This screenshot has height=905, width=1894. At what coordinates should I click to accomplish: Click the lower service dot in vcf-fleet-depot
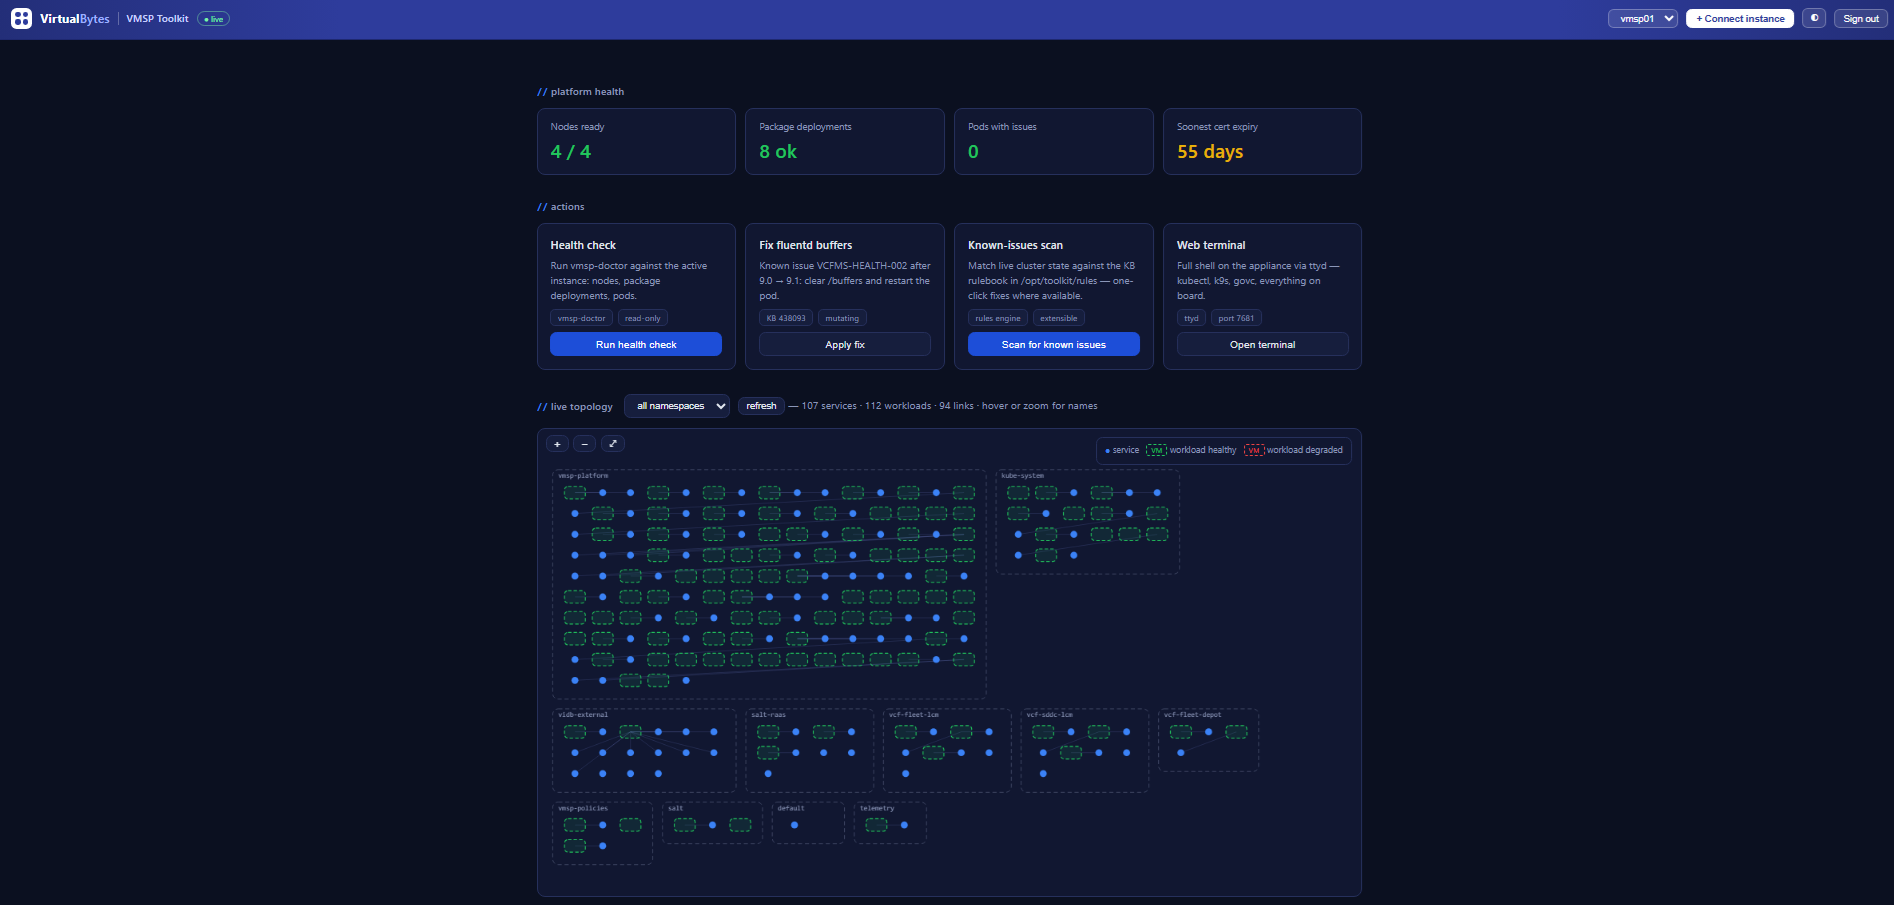pyautogui.click(x=1181, y=753)
